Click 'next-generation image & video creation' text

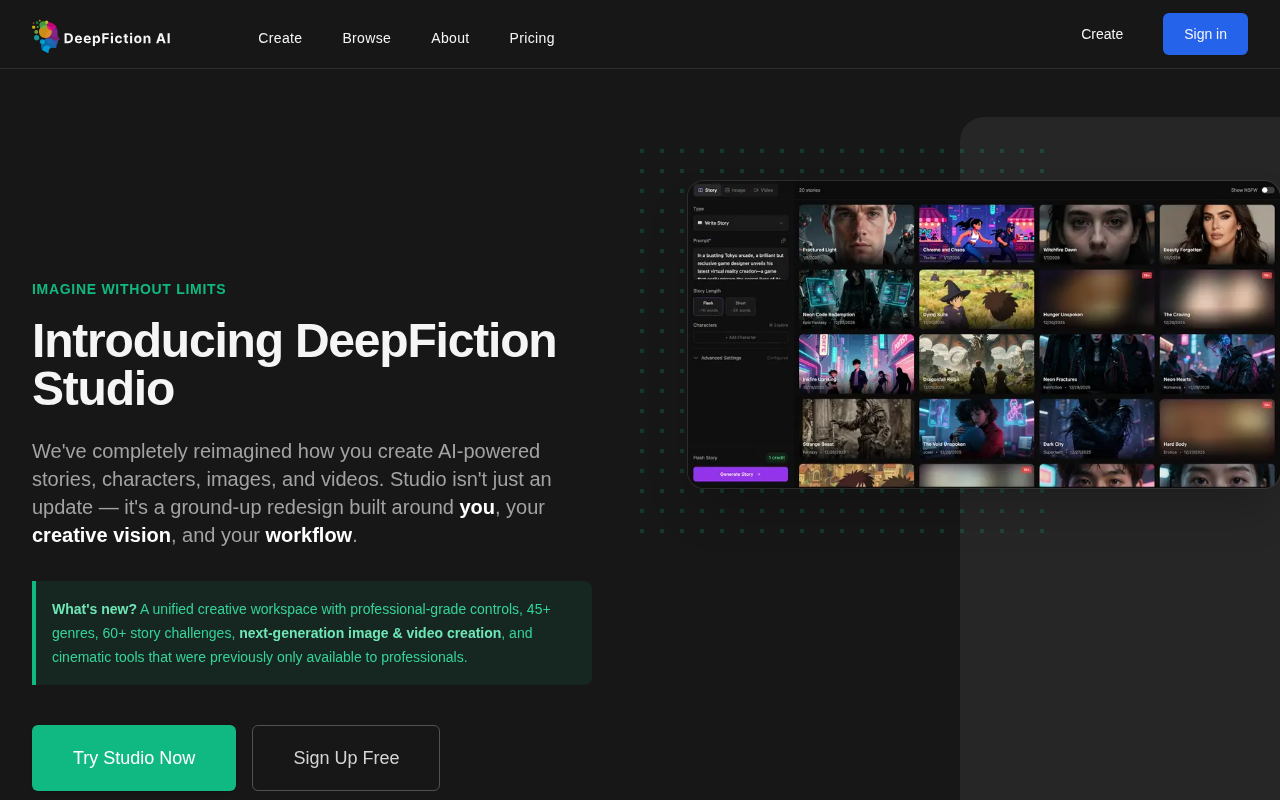(x=370, y=633)
